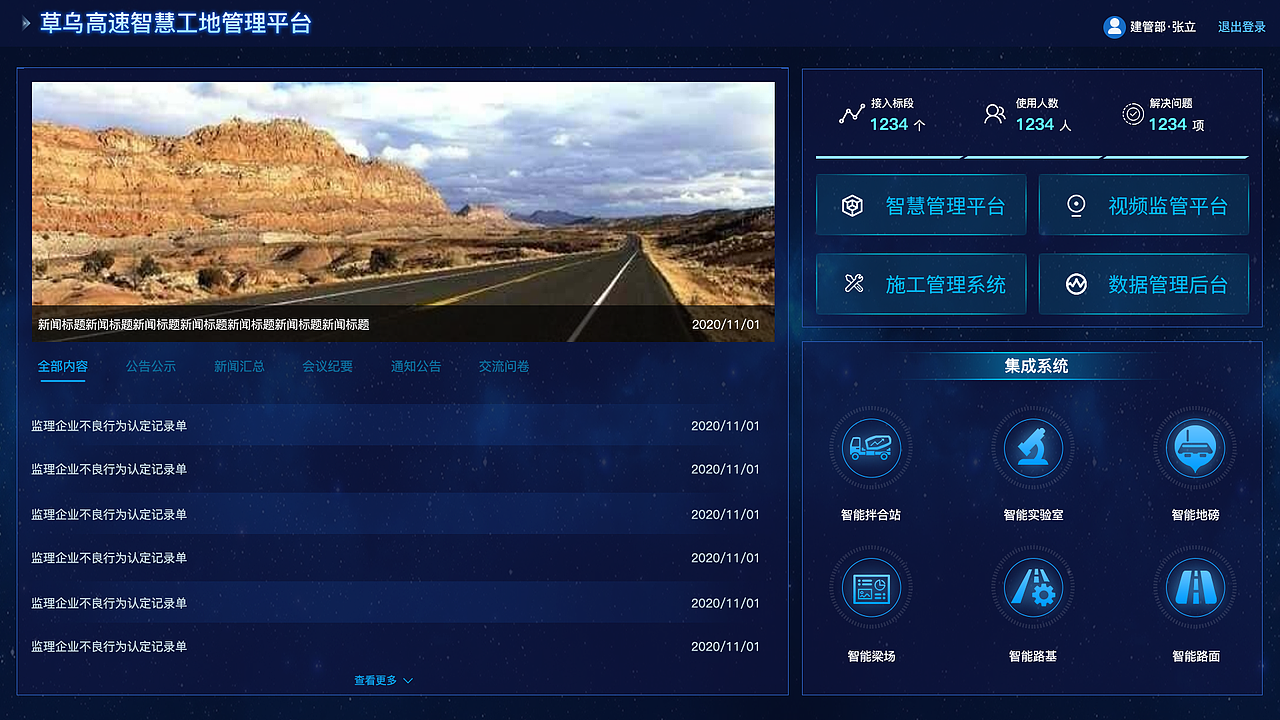Open the 智能实验室 (smart laboratory) icon
The width and height of the screenshot is (1280, 720).
pos(1032,448)
